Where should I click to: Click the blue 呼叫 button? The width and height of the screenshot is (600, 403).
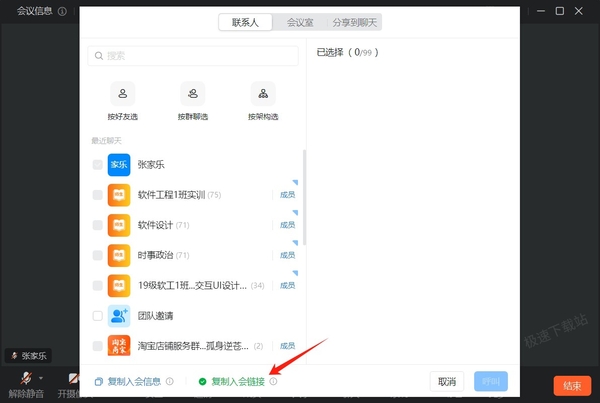coord(491,382)
